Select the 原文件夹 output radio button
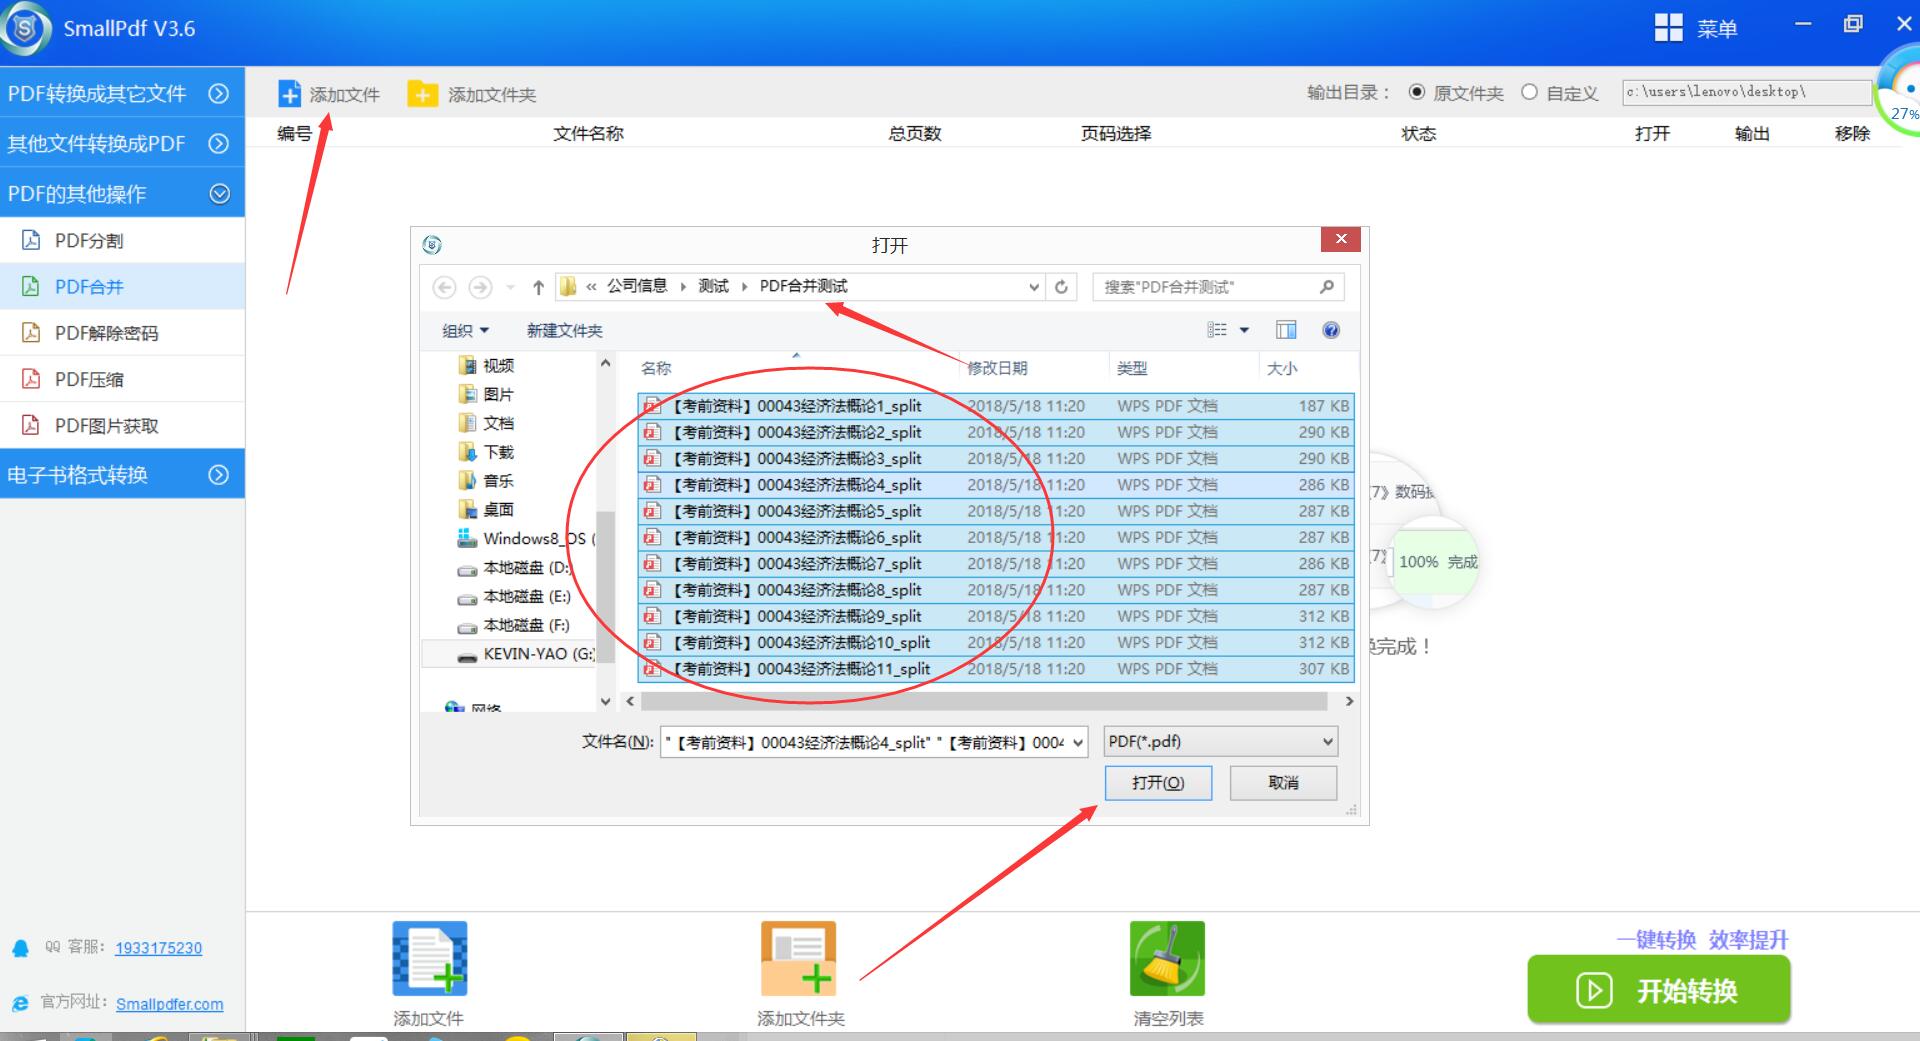This screenshot has height=1041, width=1920. [1417, 92]
